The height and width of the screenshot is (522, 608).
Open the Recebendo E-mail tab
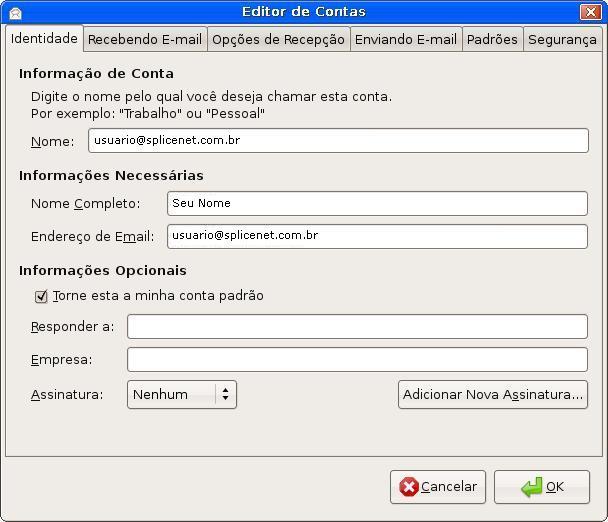(145, 40)
